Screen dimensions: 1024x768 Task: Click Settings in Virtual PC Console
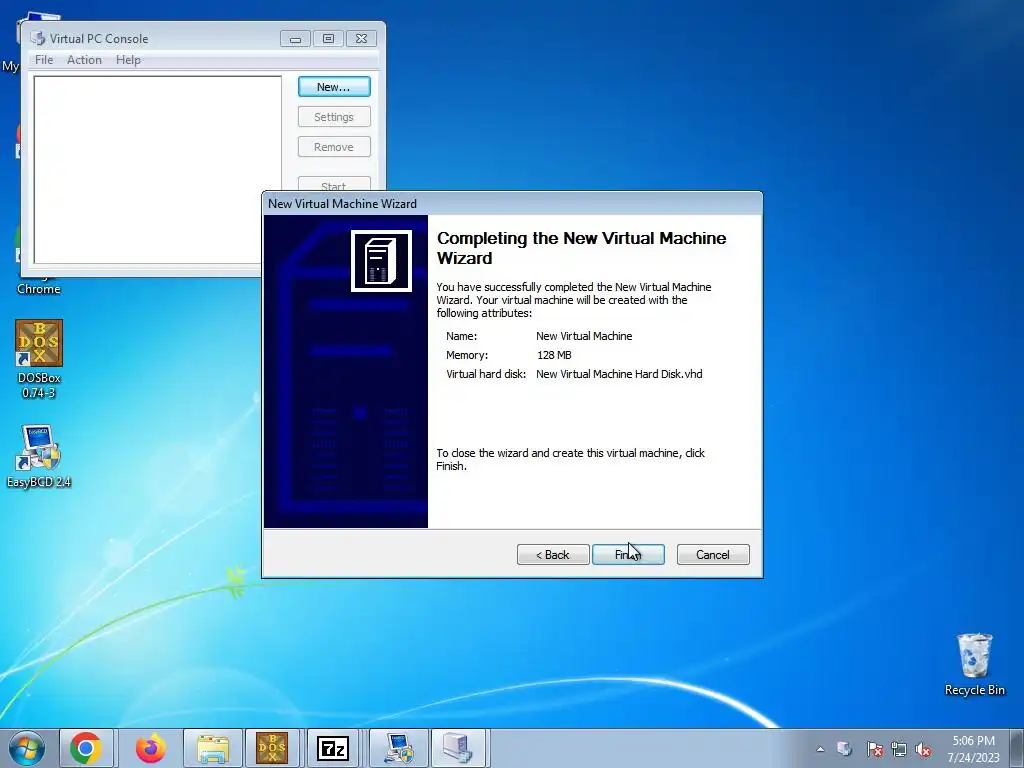coord(334,117)
